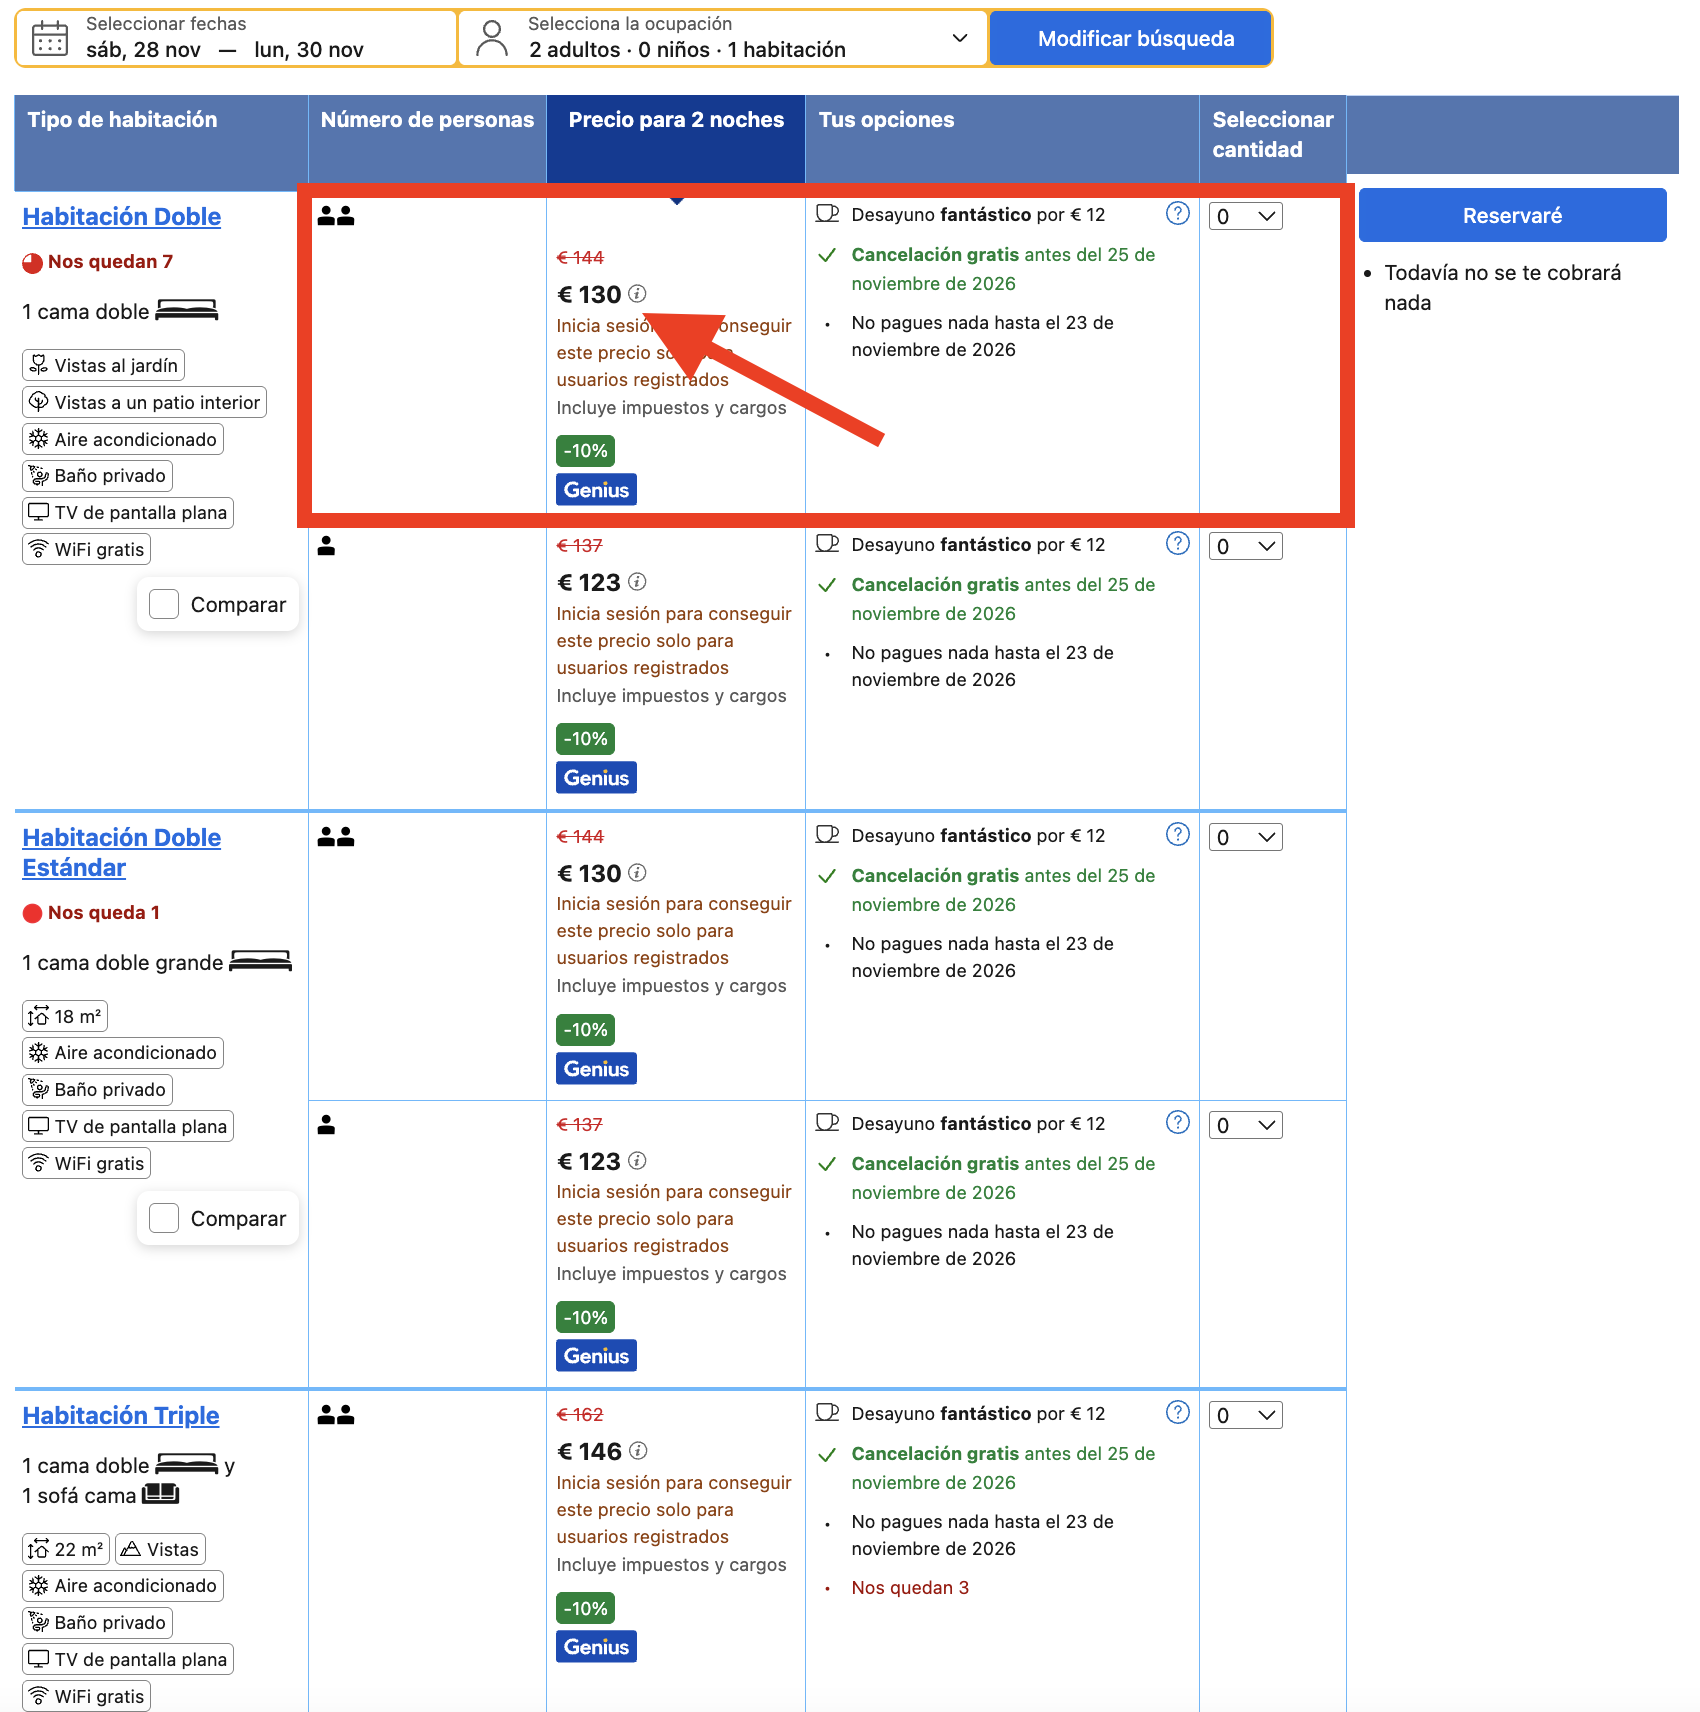Click Nos quedan 7 availability notice
The width and height of the screenshot is (1700, 1712).
[98, 262]
